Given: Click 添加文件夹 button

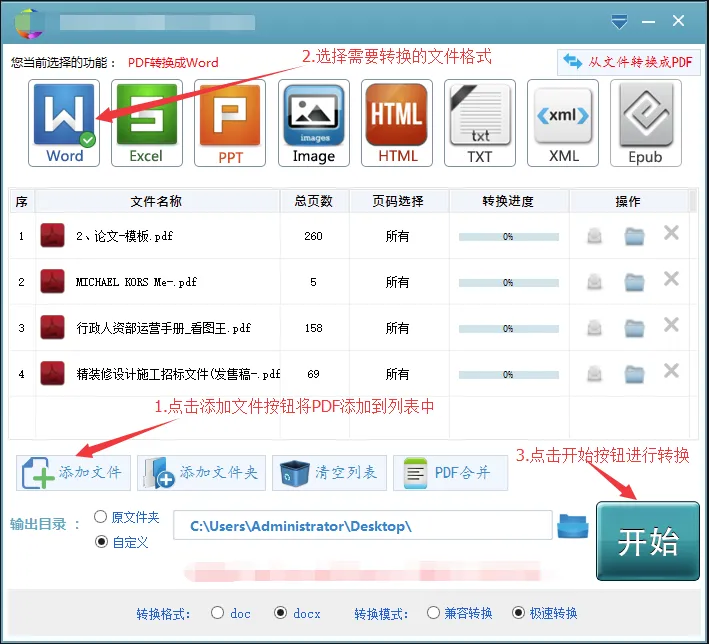Looking at the screenshot, I should [201, 473].
